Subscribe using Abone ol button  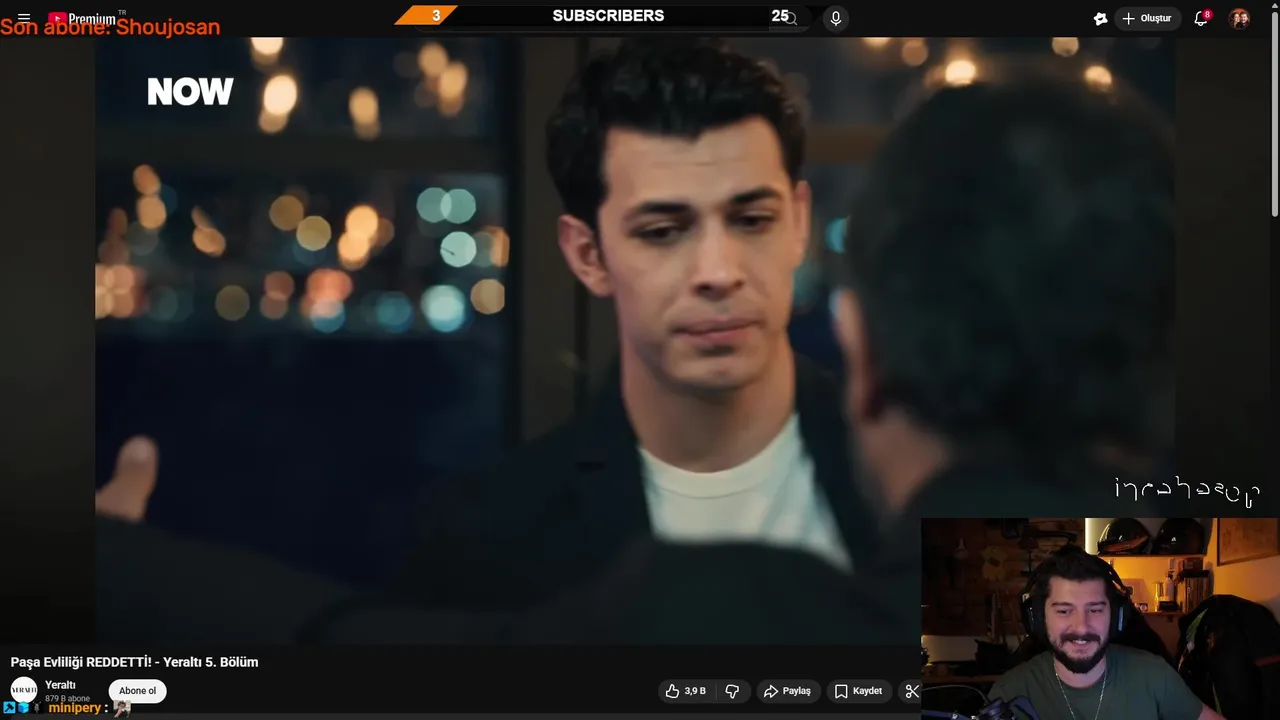tap(138, 691)
